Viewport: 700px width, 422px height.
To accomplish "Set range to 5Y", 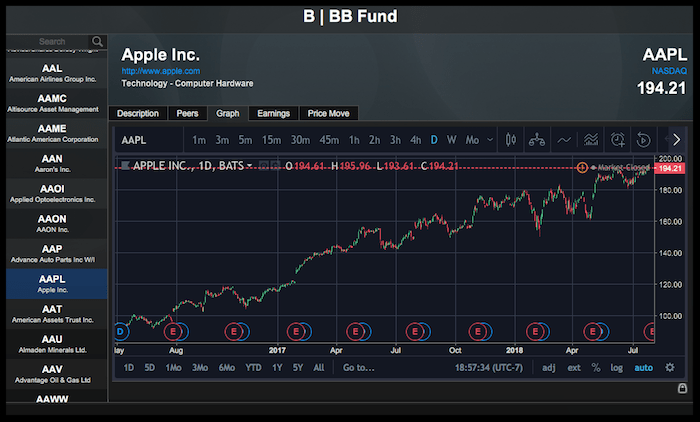I will 298,368.
